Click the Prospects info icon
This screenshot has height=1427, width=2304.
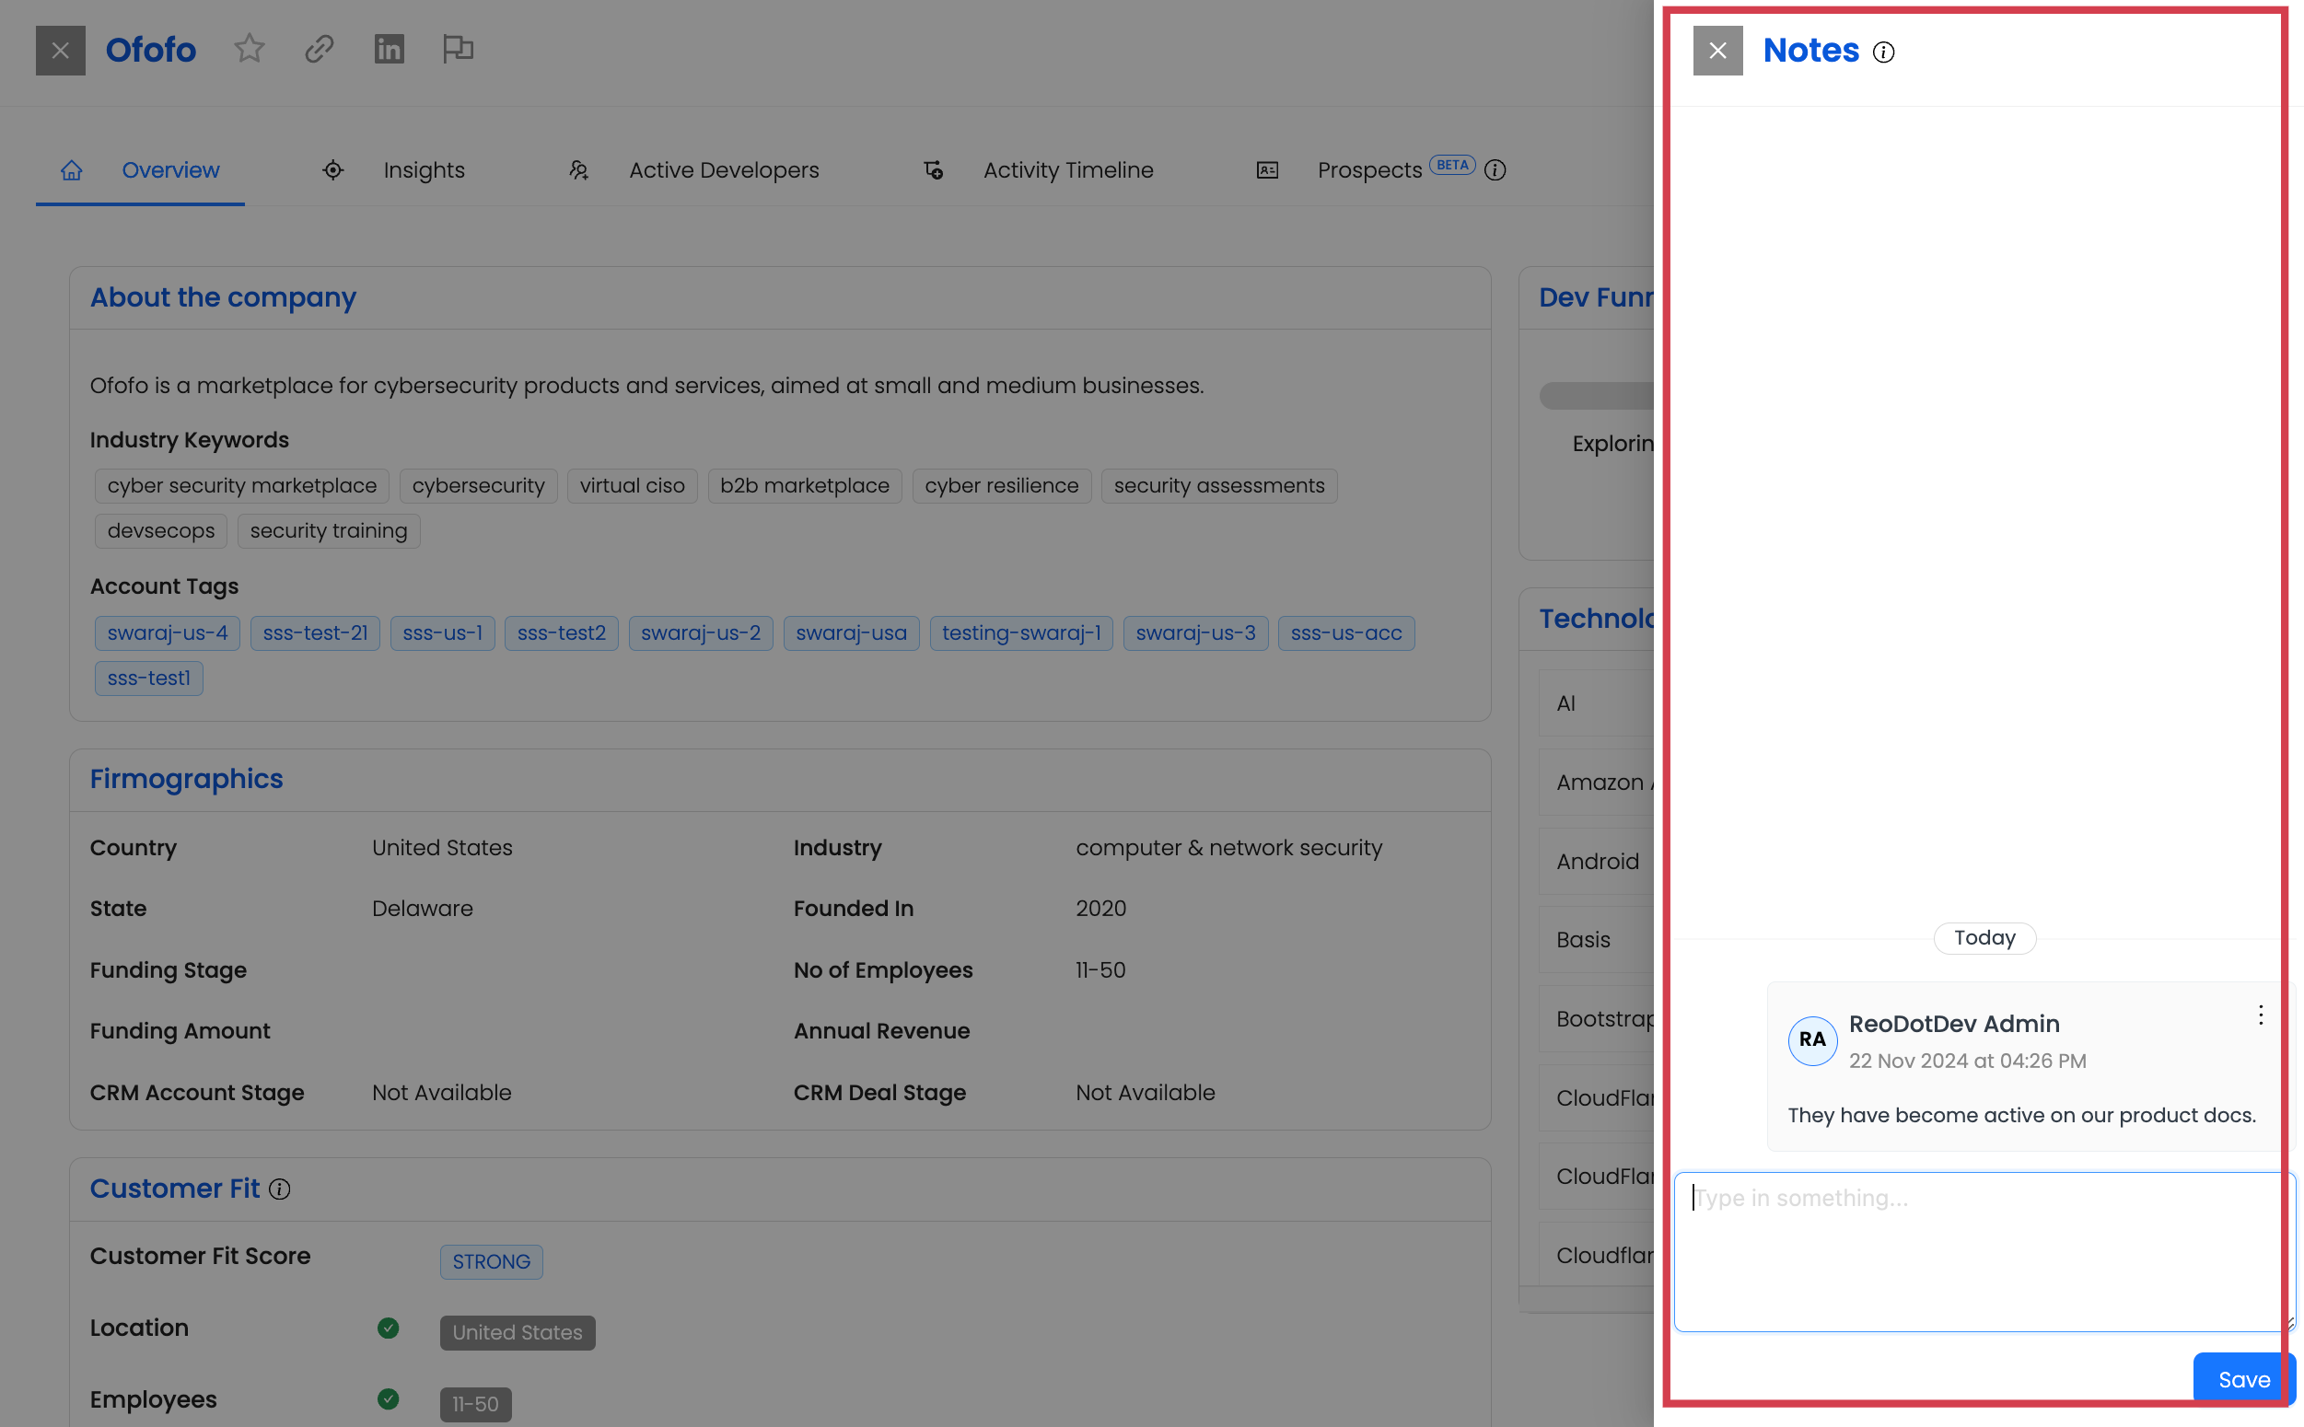point(1495,170)
